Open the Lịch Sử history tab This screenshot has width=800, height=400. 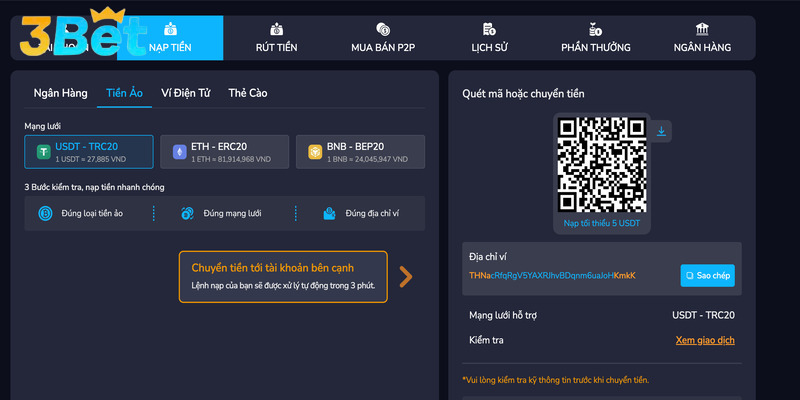point(489,38)
